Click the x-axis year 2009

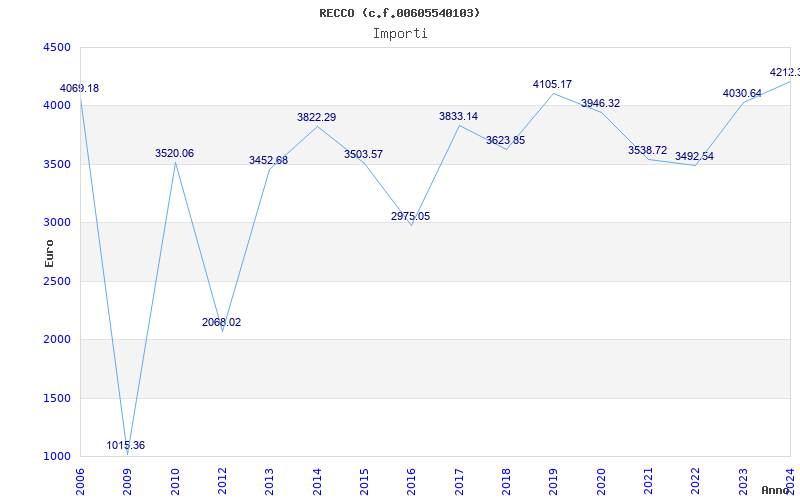pos(128,482)
